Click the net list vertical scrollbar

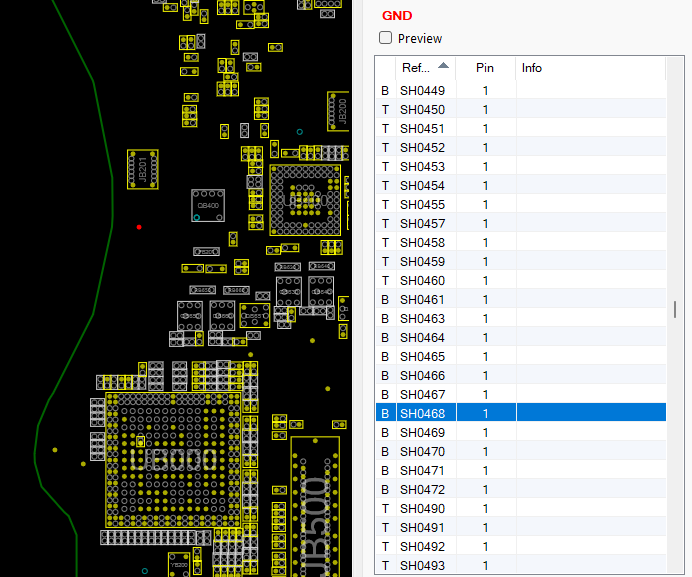(675, 310)
